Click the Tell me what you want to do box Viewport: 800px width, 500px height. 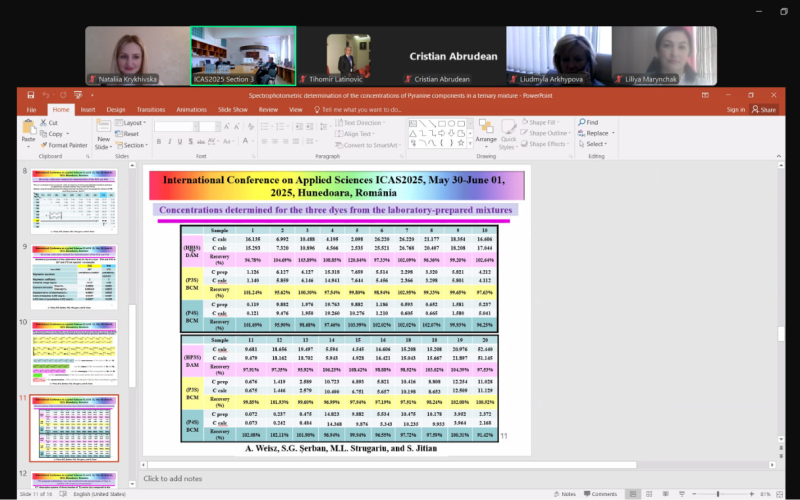pos(358,110)
